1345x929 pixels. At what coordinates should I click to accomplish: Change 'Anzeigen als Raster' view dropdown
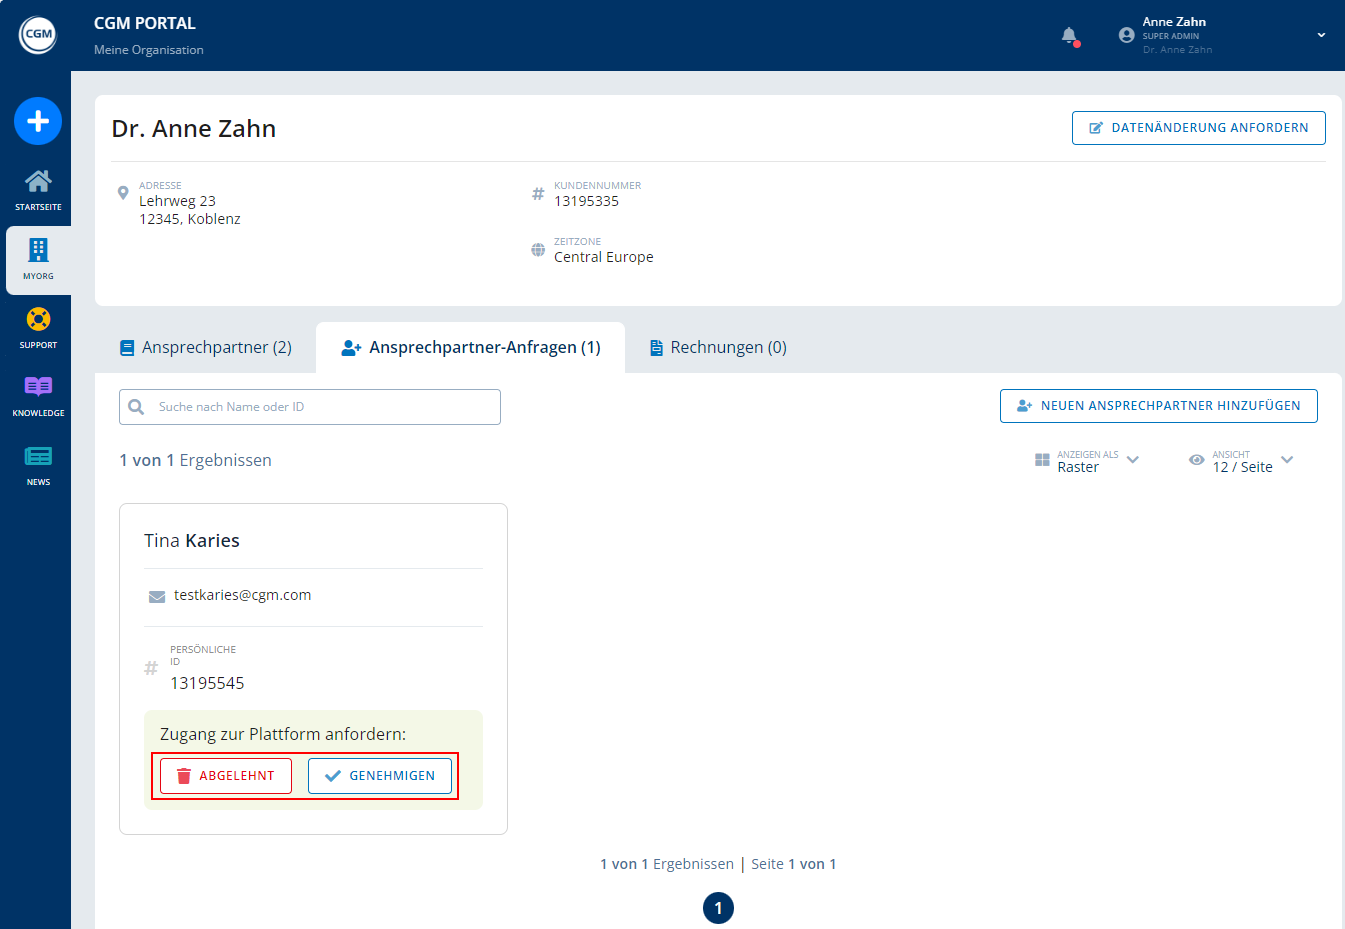point(1131,460)
